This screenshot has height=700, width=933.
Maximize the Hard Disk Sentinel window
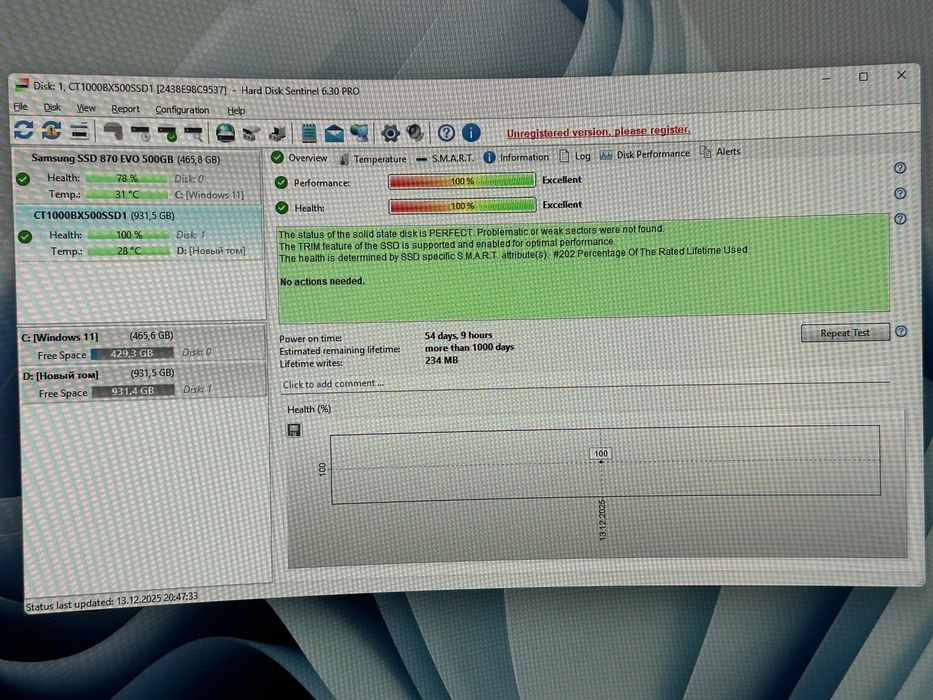click(863, 77)
